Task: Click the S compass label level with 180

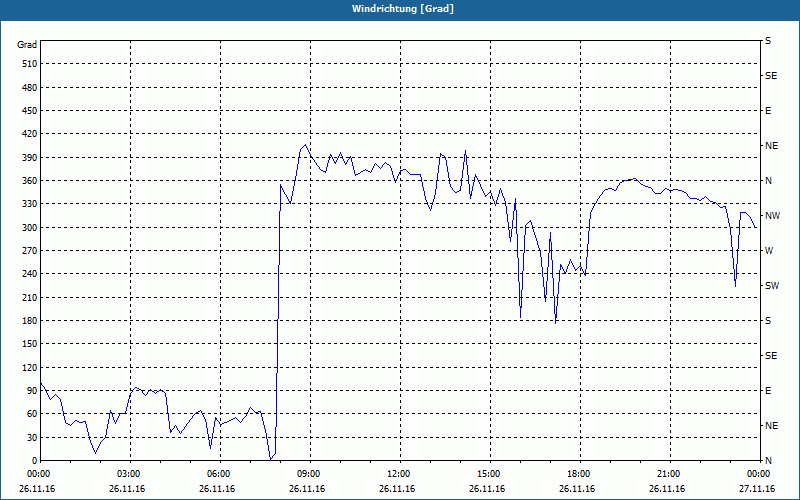Action: 768,321
